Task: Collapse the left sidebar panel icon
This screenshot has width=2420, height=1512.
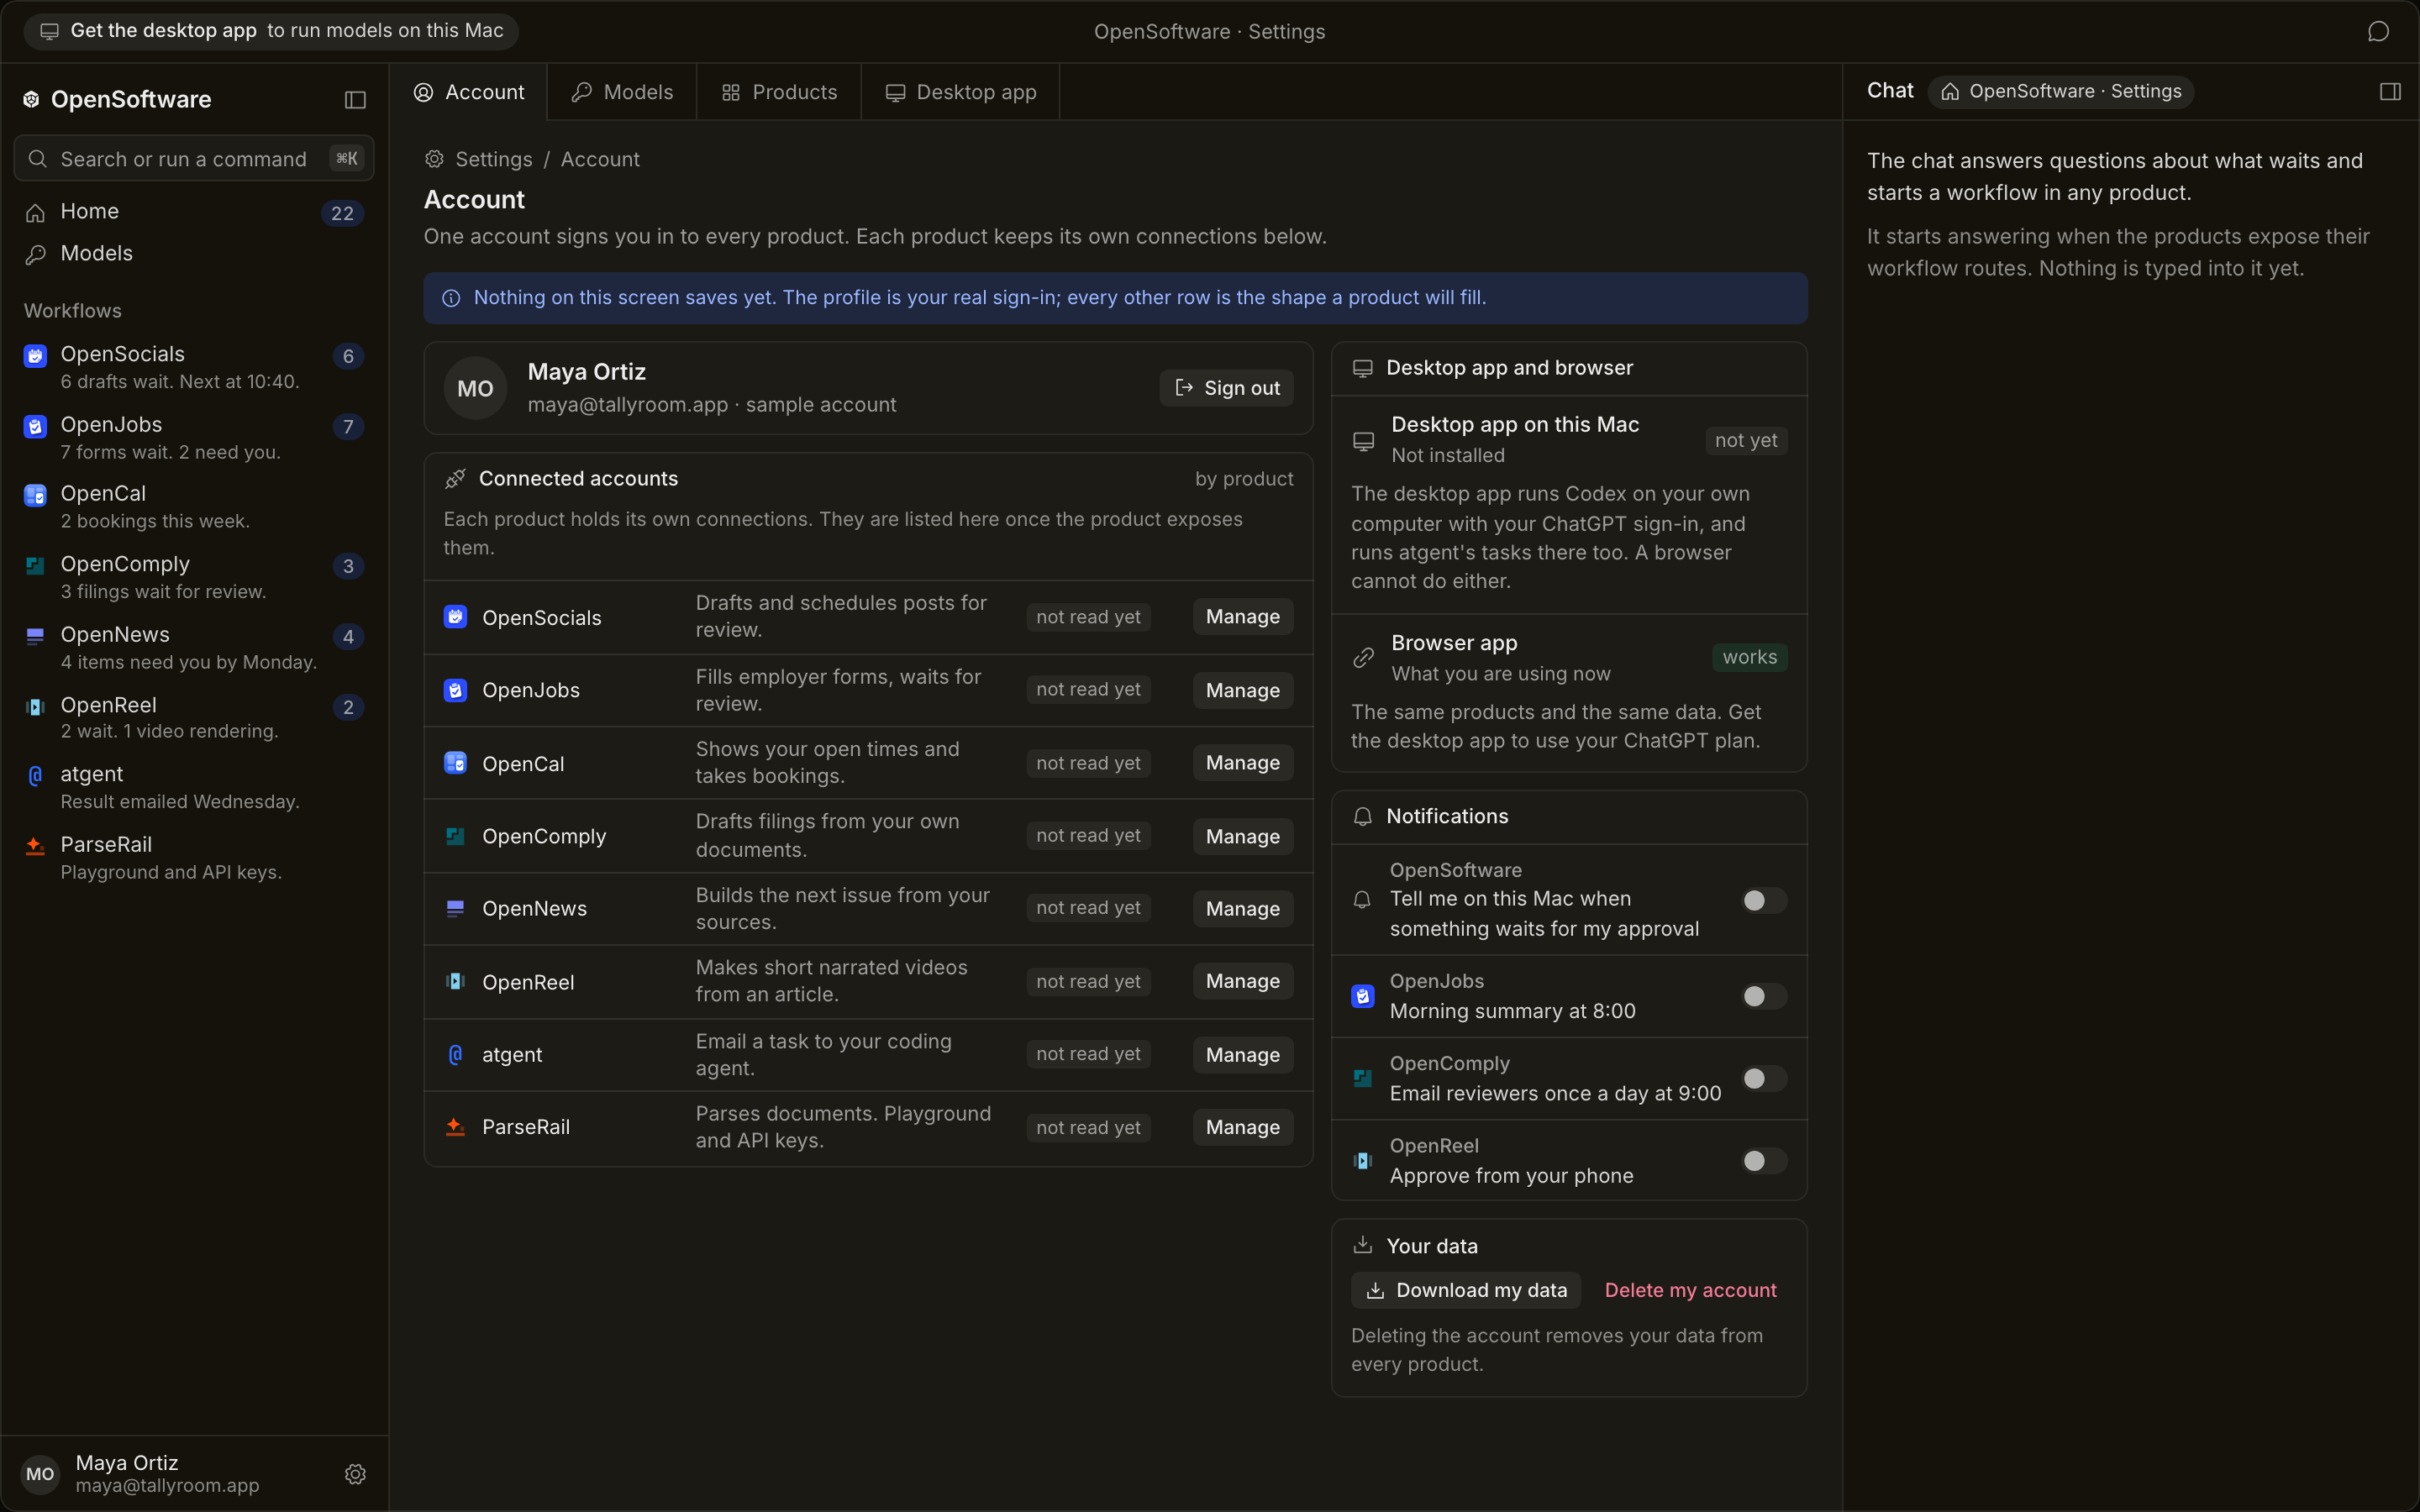Action: pyautogui.click(x=355, y=100)
